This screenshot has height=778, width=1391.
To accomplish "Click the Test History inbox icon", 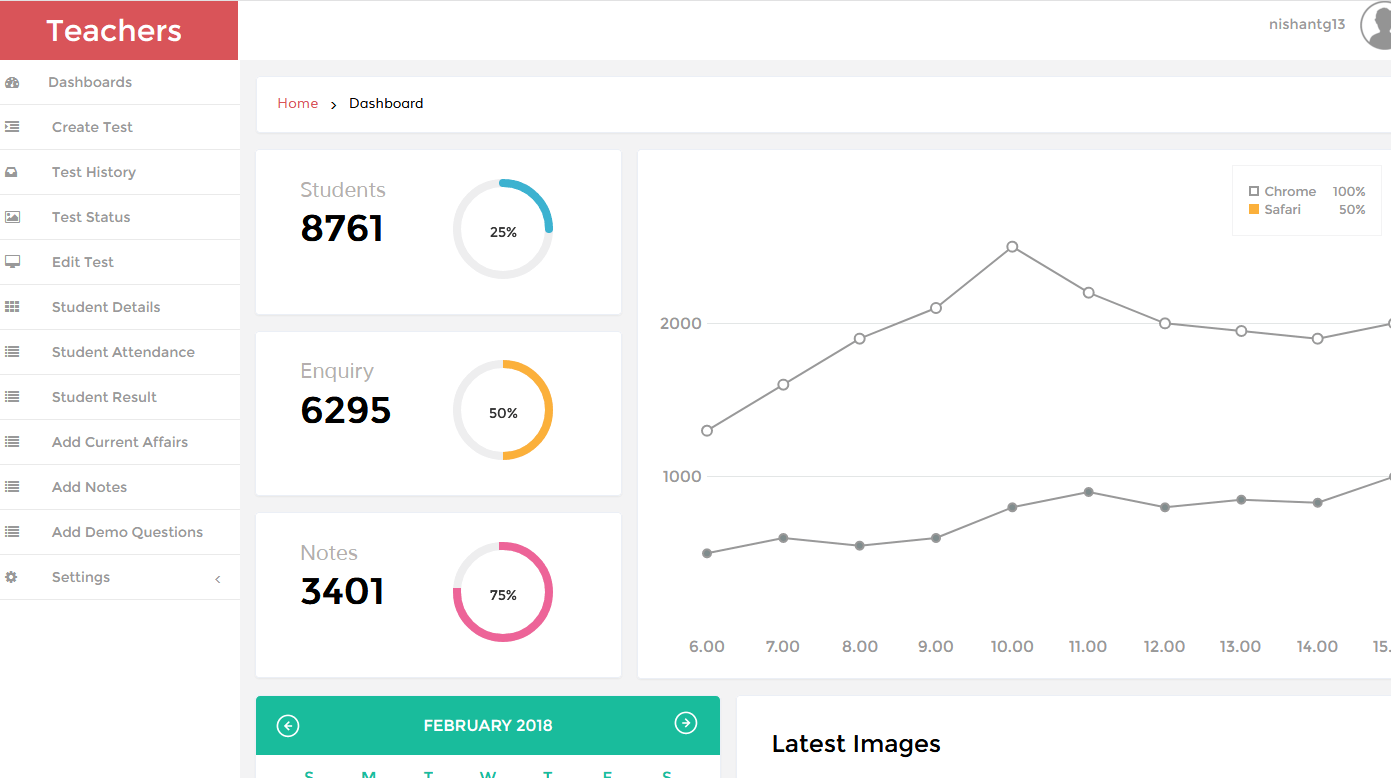I will pos(12,172).
